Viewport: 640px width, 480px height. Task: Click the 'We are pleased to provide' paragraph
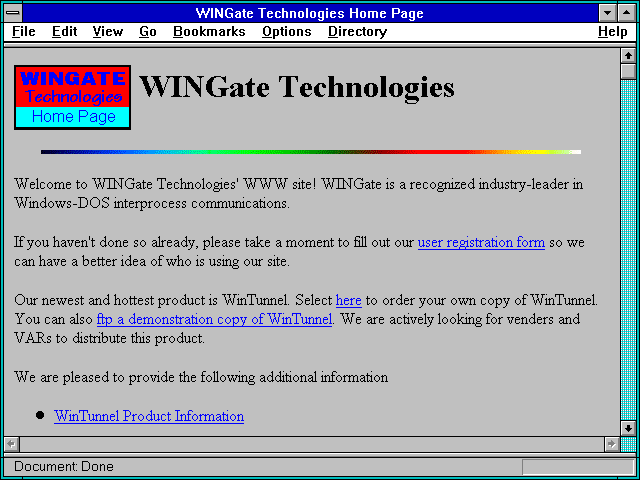201,377
